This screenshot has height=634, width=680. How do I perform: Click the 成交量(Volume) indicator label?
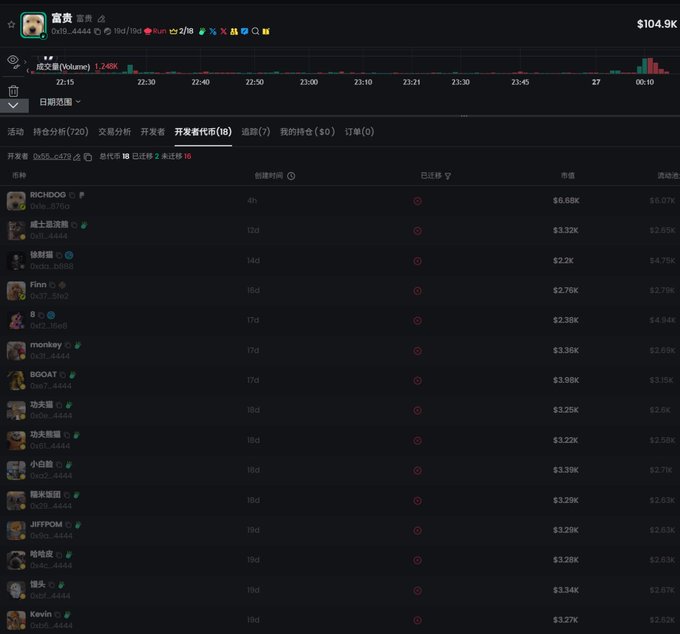tap(63, 67)
